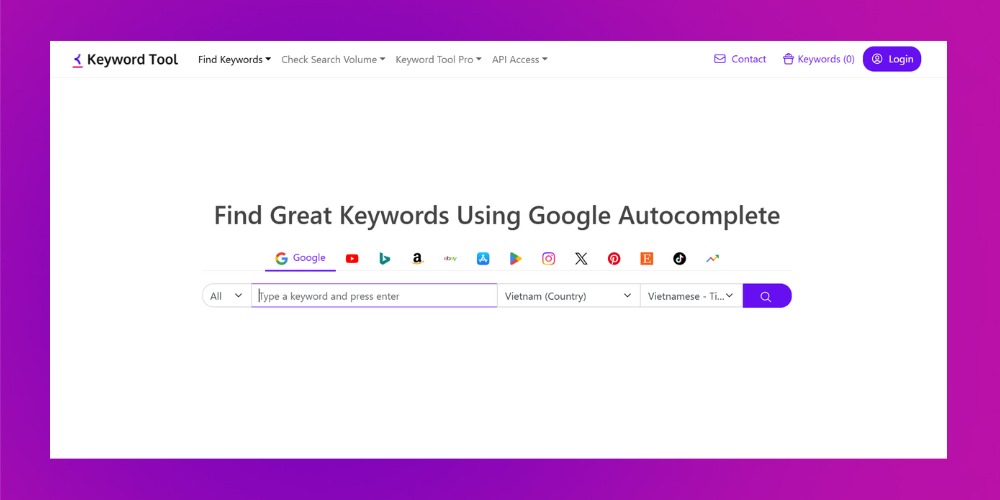
Task: Click the Login button
Action: click(892, 59)
